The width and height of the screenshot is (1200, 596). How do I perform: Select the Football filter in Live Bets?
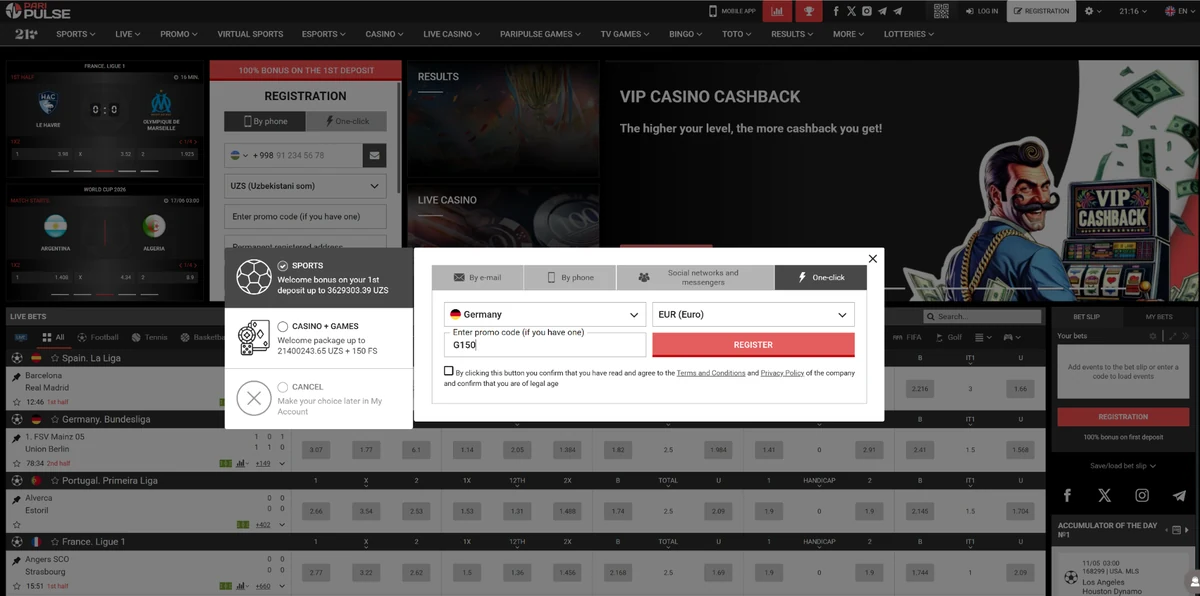(97, 337)
